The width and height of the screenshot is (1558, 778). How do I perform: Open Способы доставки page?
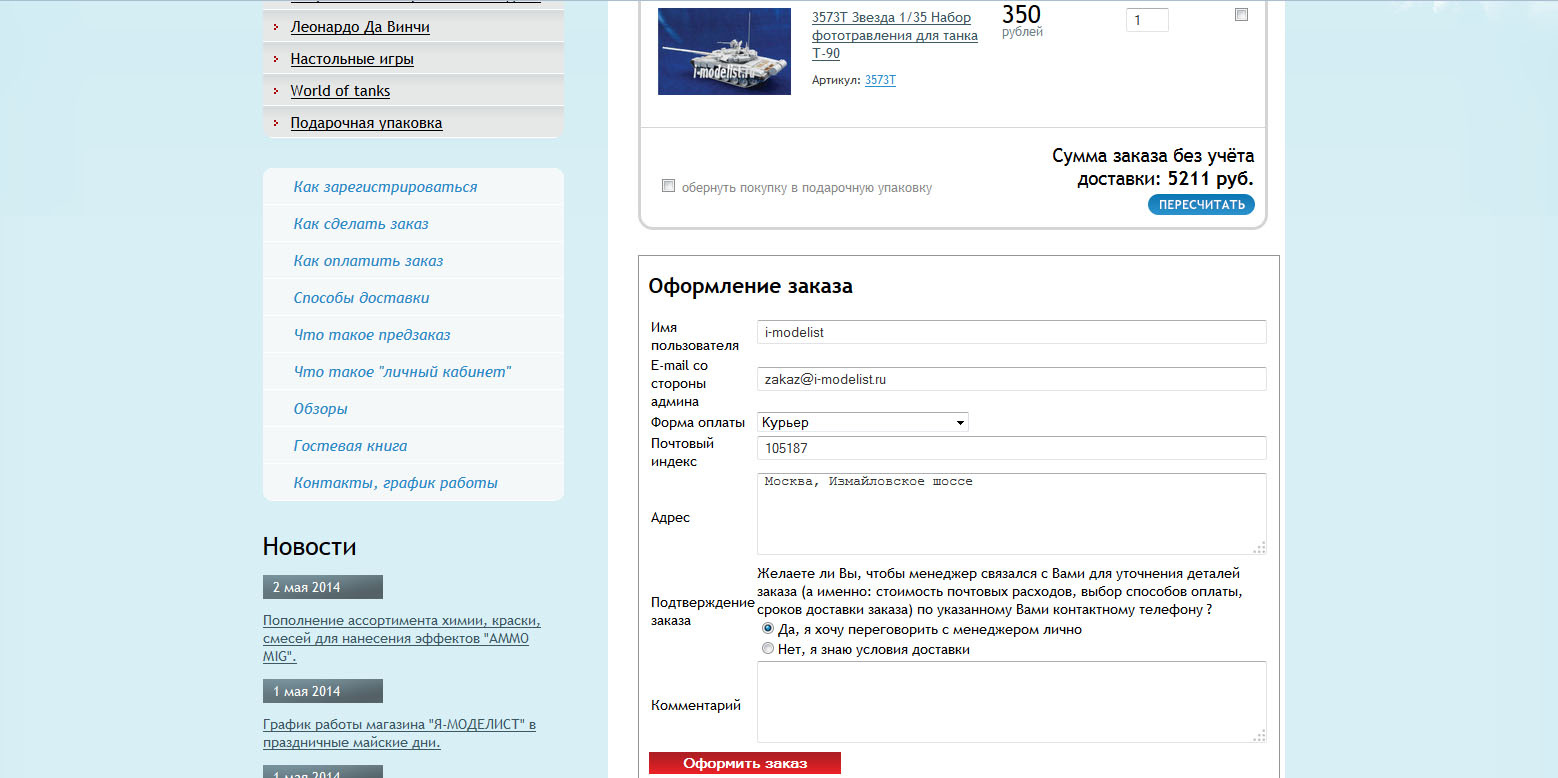(361, 298)
